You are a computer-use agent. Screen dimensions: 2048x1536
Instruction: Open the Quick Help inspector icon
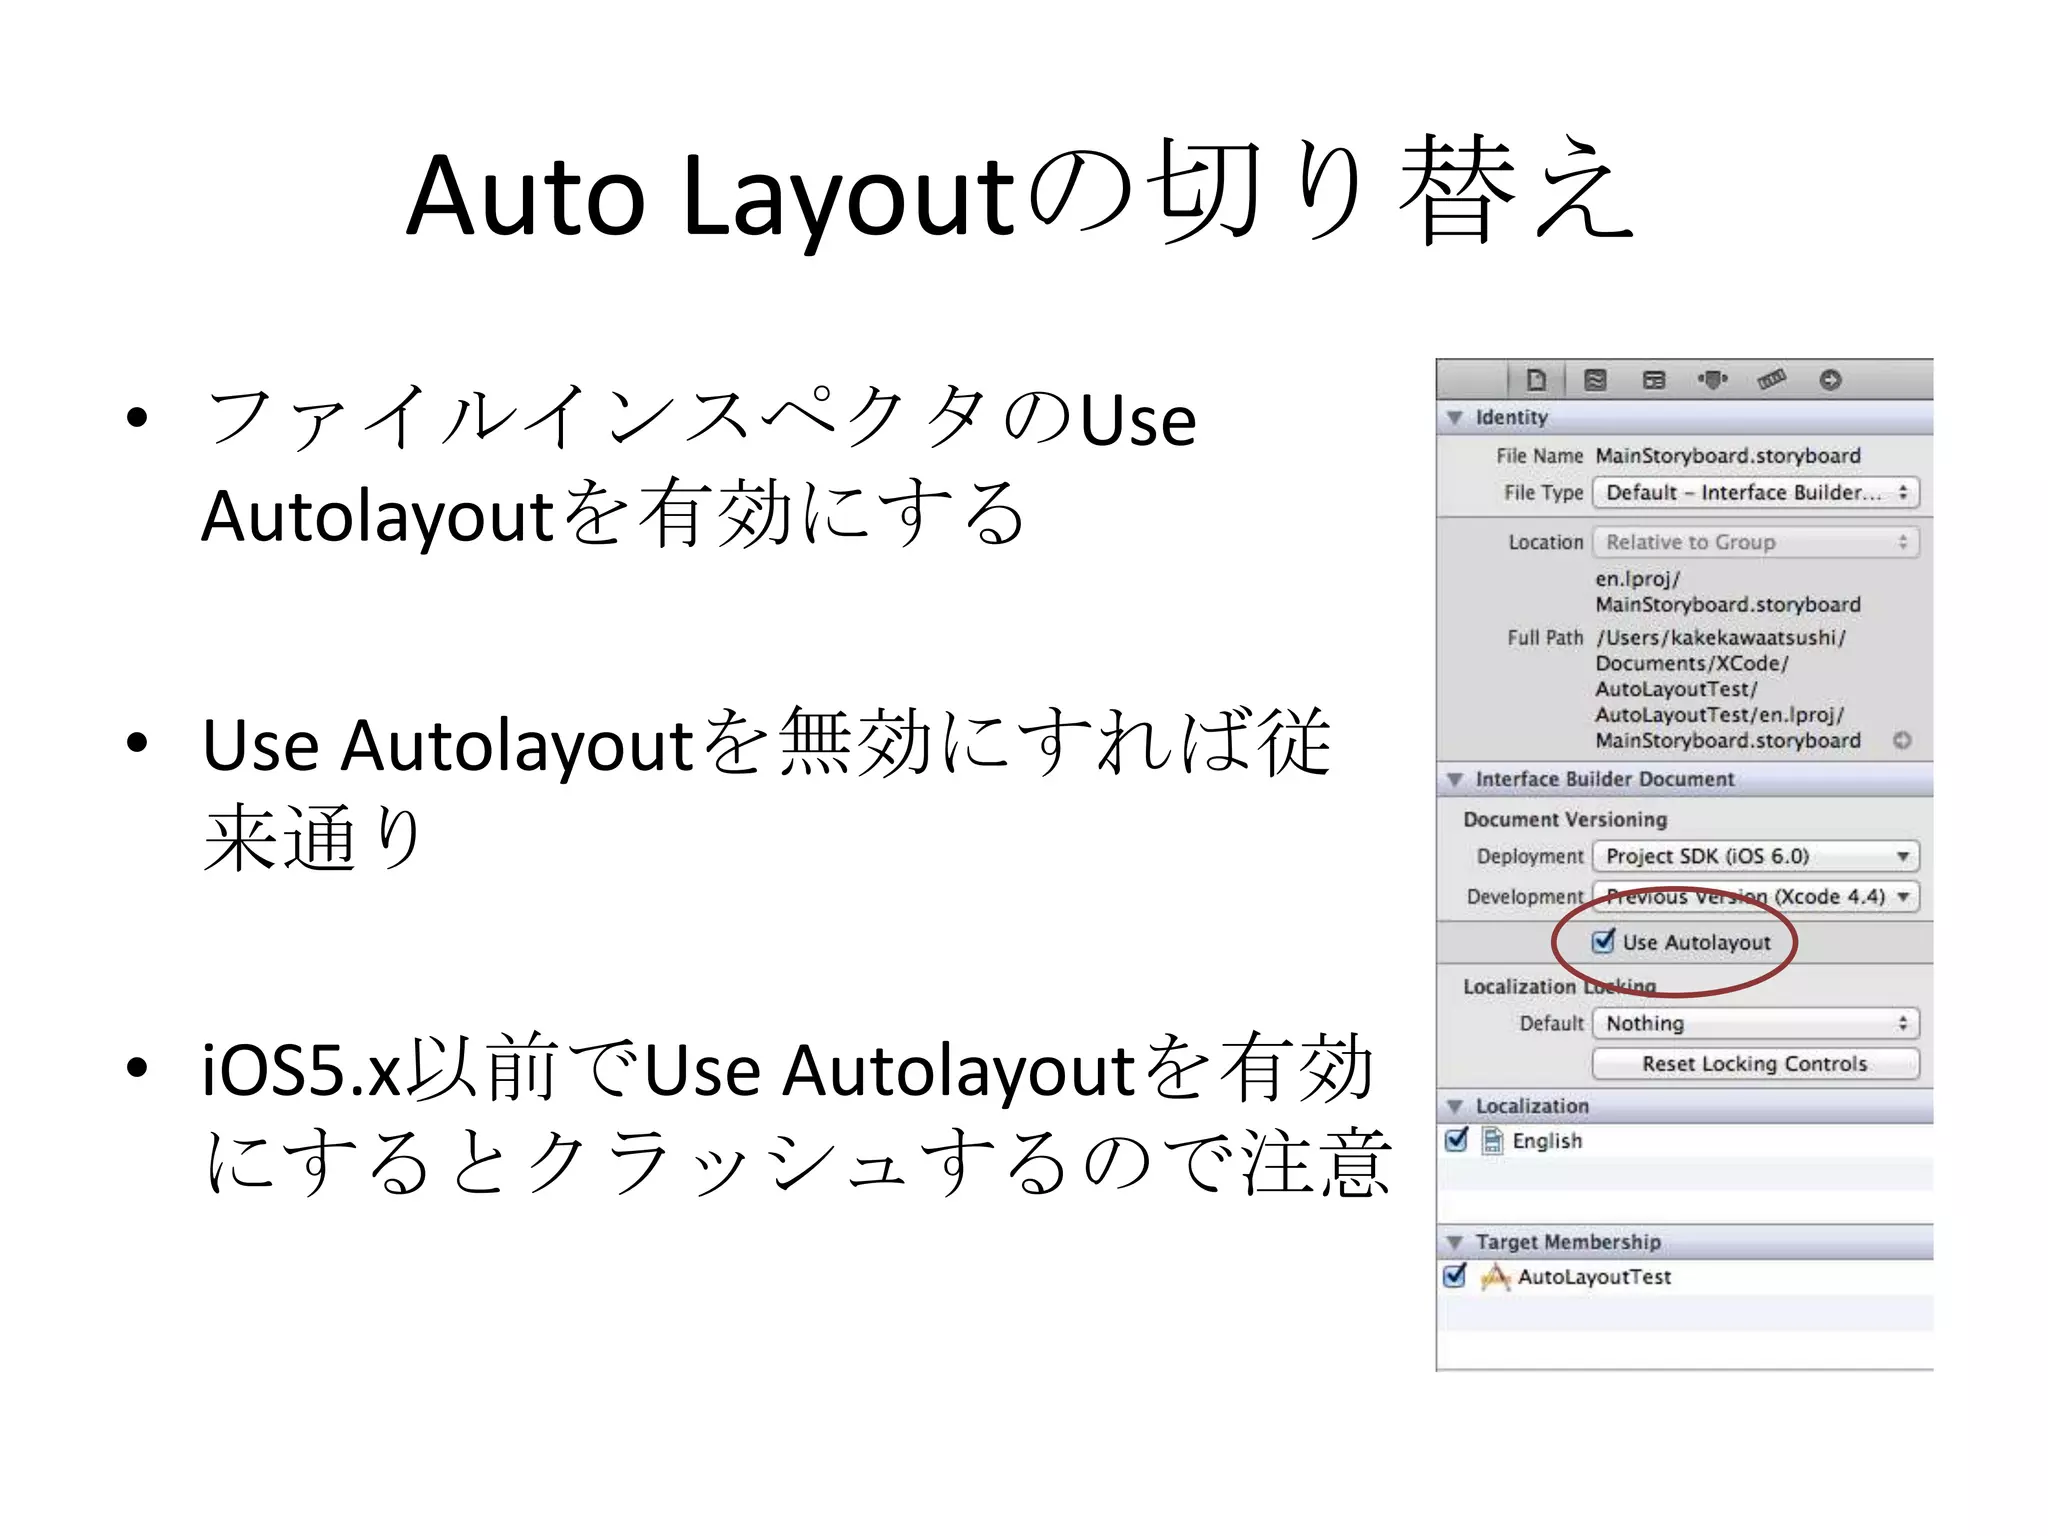tap(1595, 380)
